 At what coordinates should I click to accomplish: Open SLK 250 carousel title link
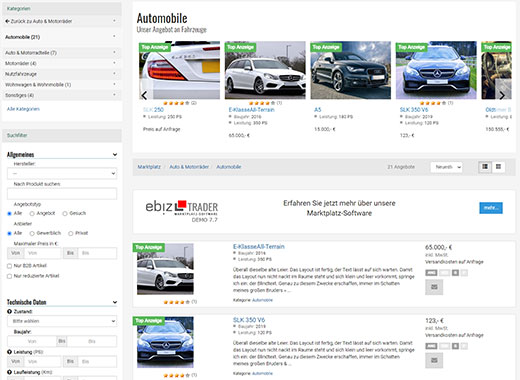pos(153,110)
